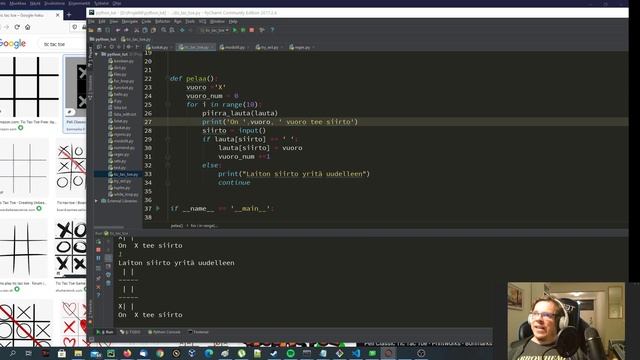Click the browser home button
Image resolution: width=640 pixels, height=360 pixels.
click(x=28, y=27)
